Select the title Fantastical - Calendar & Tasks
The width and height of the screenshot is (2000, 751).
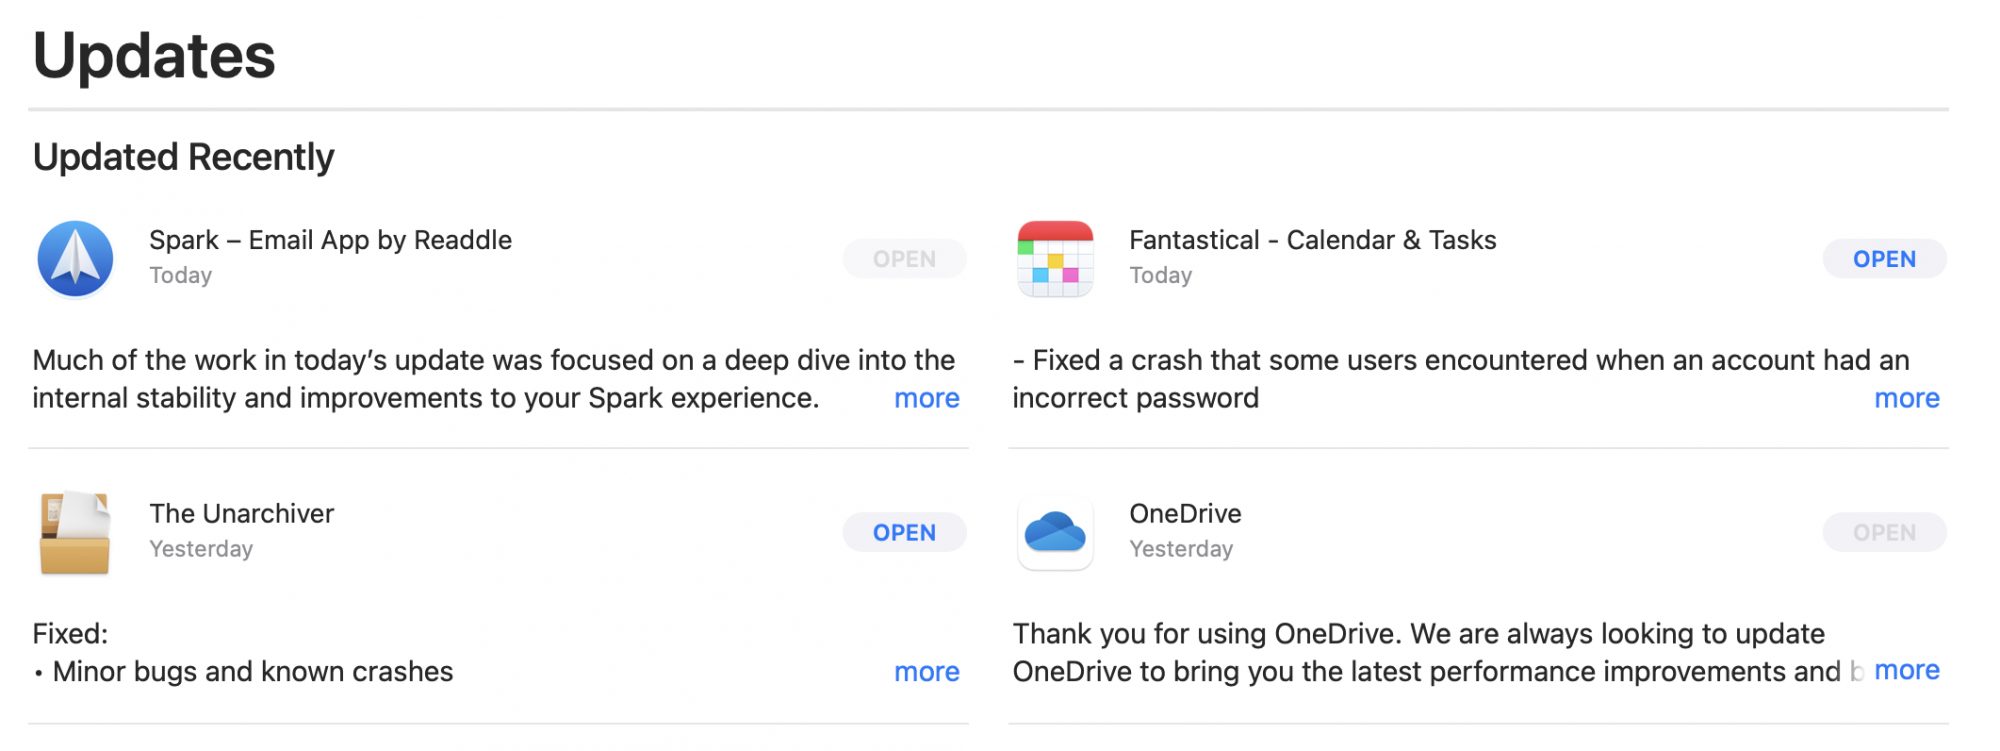(1312, 240)
